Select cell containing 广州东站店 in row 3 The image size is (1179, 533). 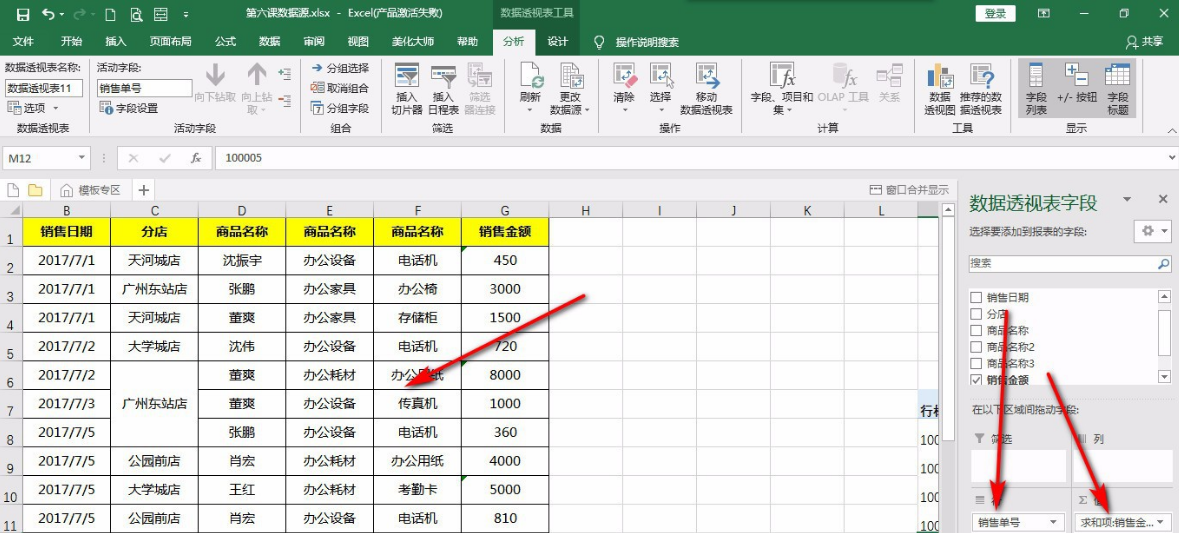pos(154,289)
